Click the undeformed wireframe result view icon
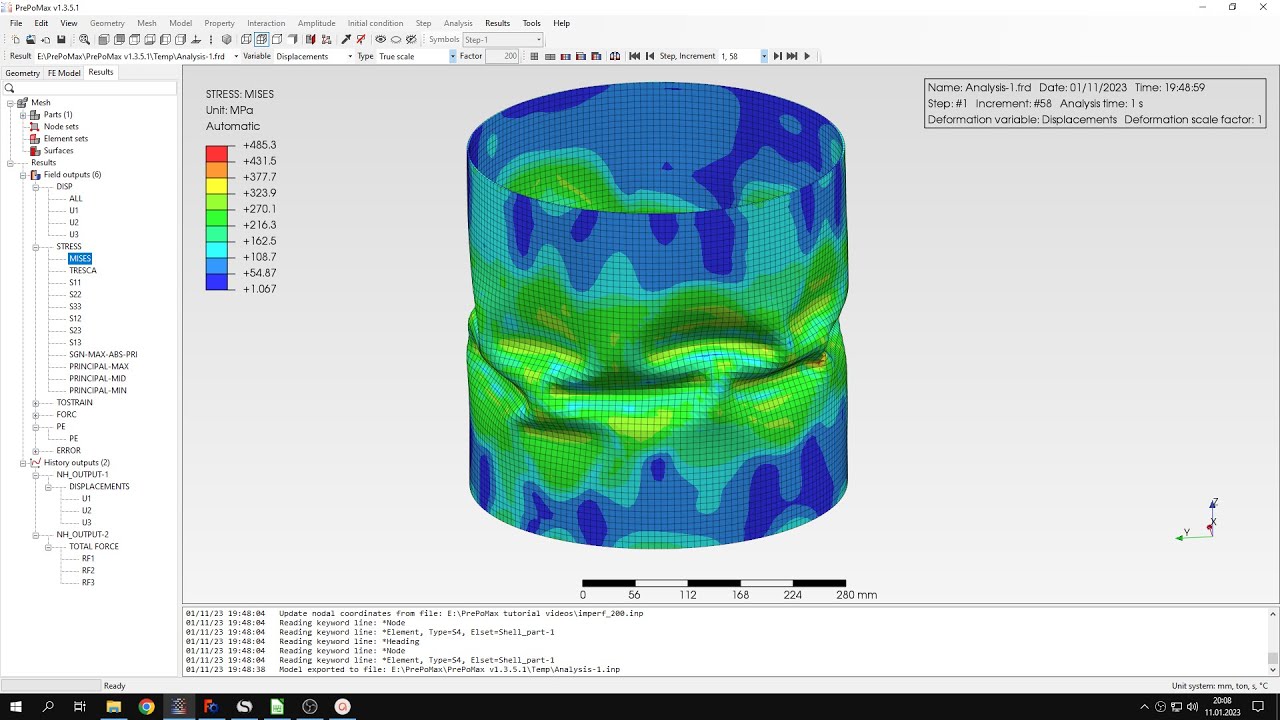The image size is (1280, 720). pyautogui.click(x=581, y=56)
